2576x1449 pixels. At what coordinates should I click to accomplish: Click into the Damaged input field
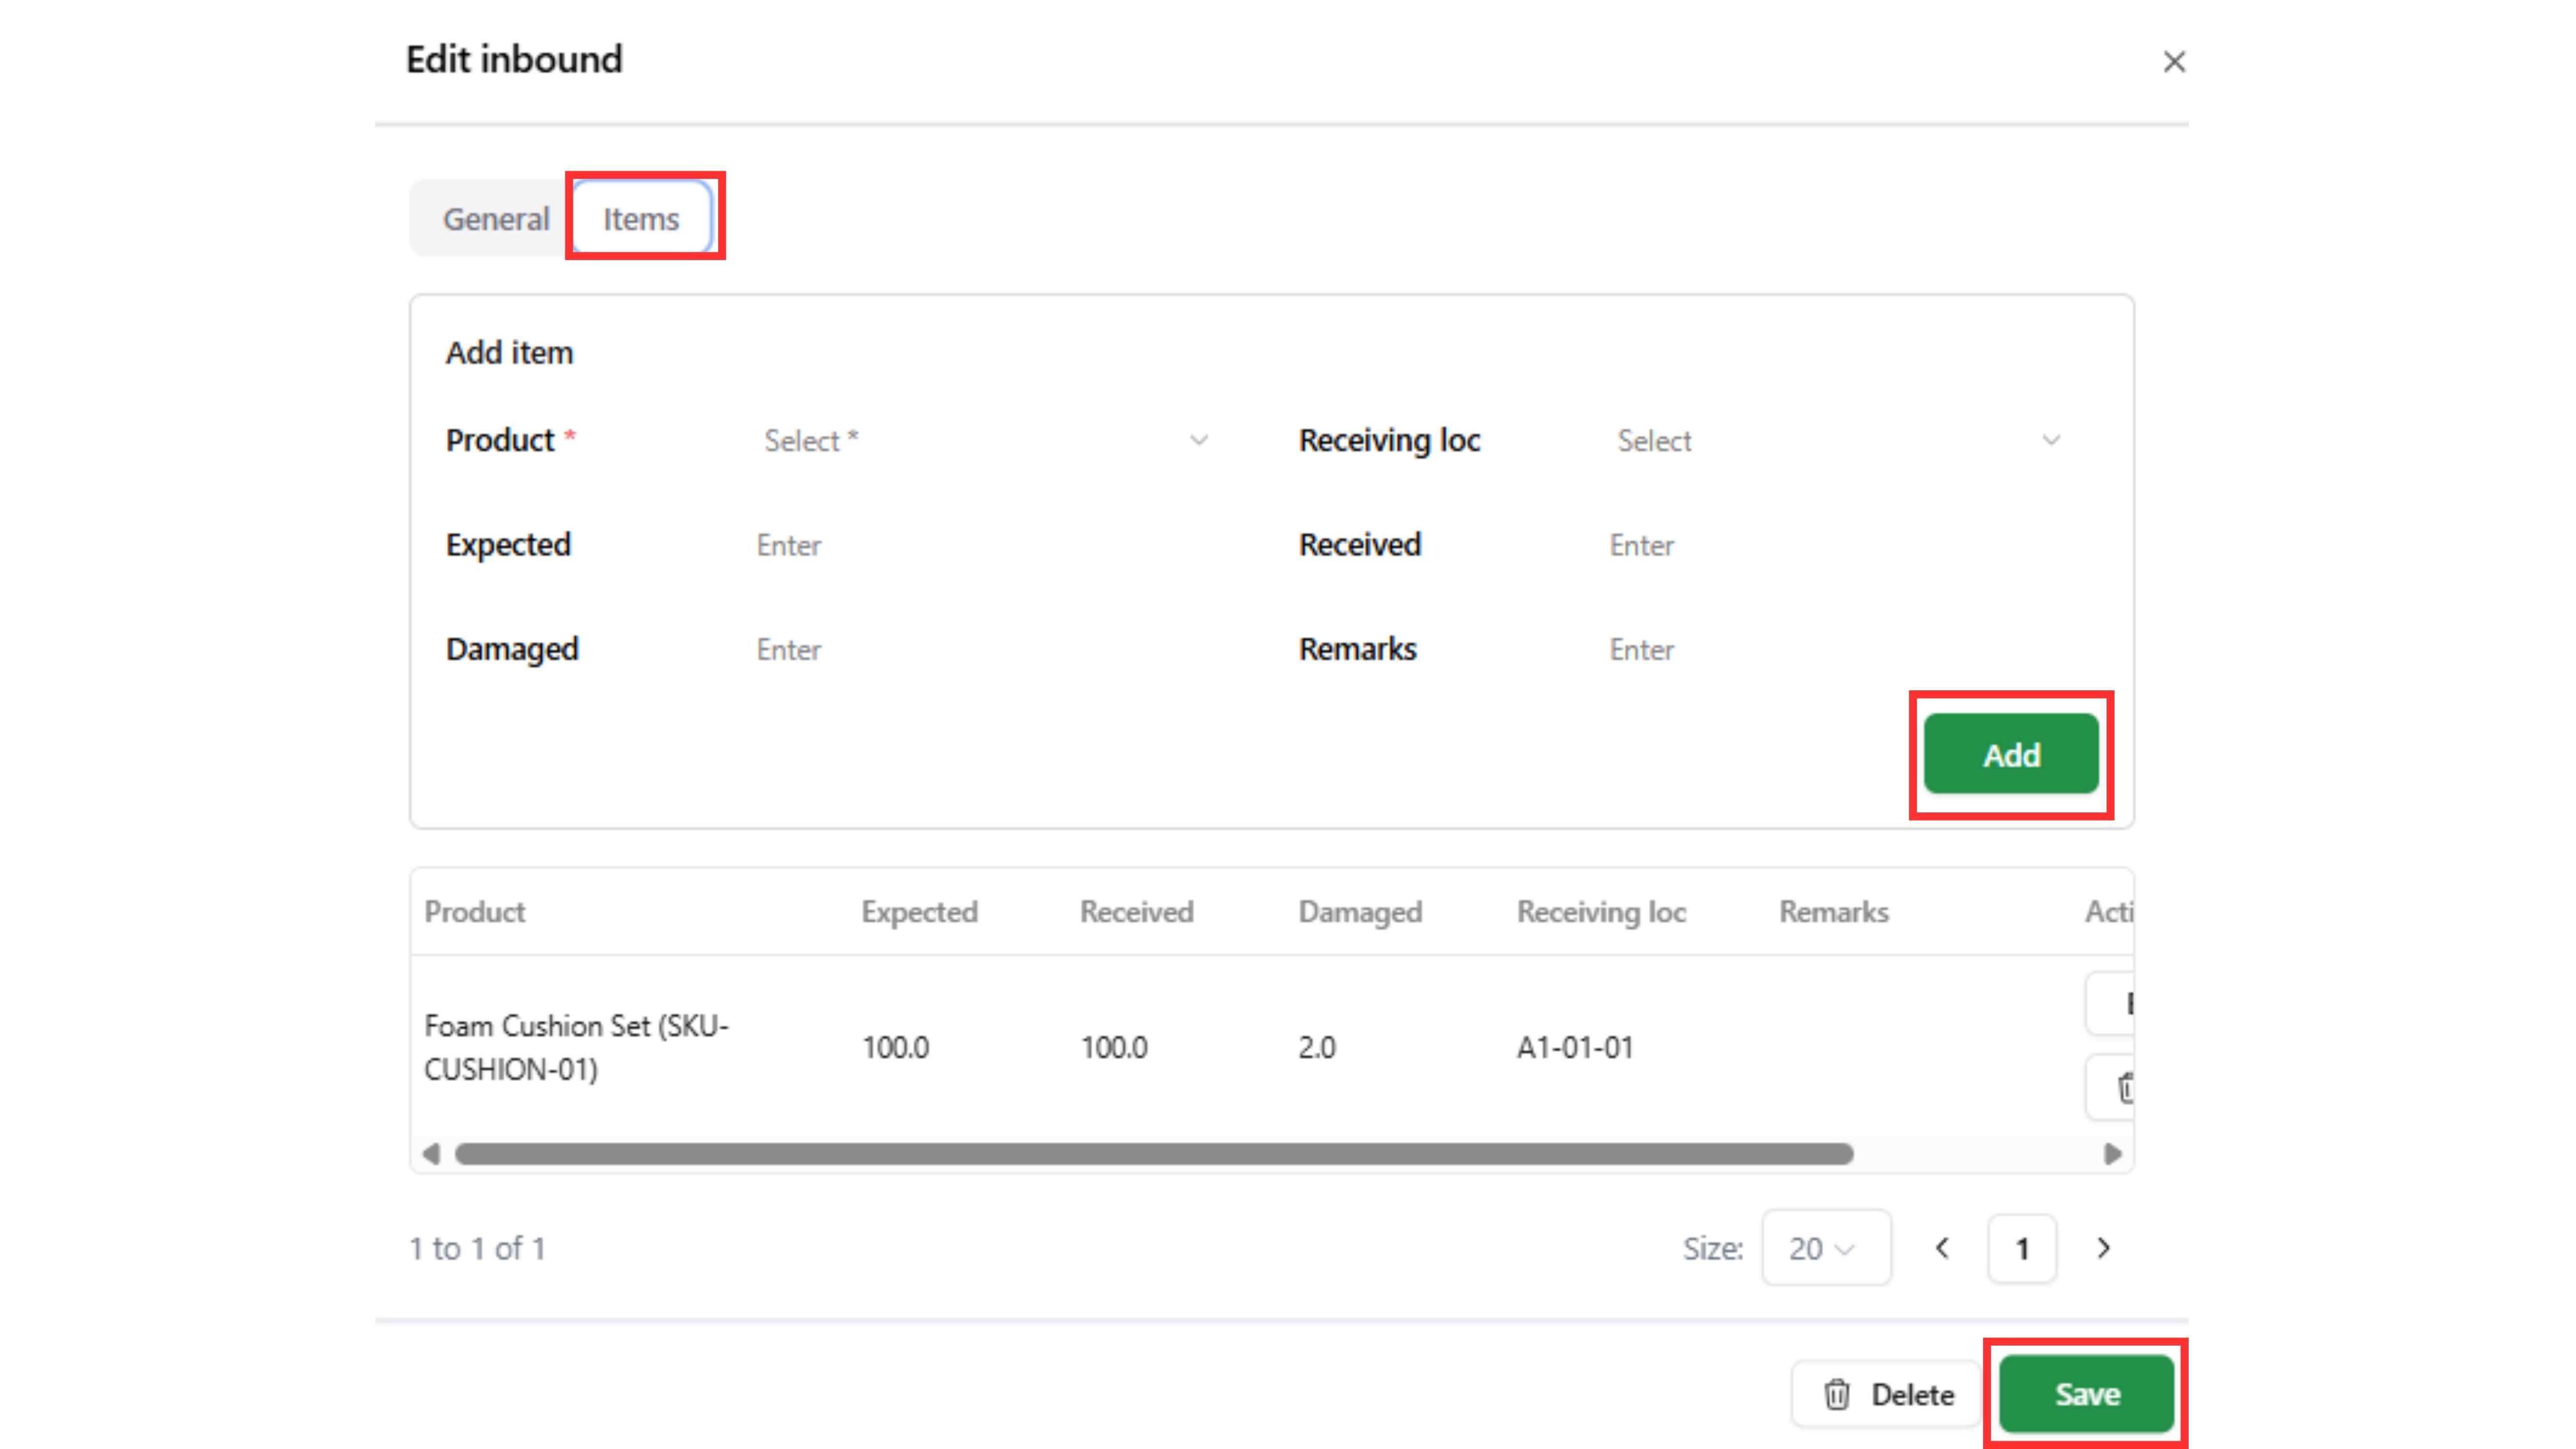pos(984,650)
